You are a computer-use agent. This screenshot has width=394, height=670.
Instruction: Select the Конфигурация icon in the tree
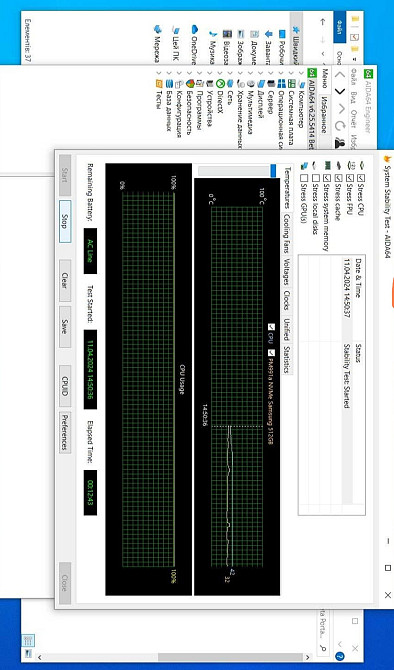(x=179, y=83)
